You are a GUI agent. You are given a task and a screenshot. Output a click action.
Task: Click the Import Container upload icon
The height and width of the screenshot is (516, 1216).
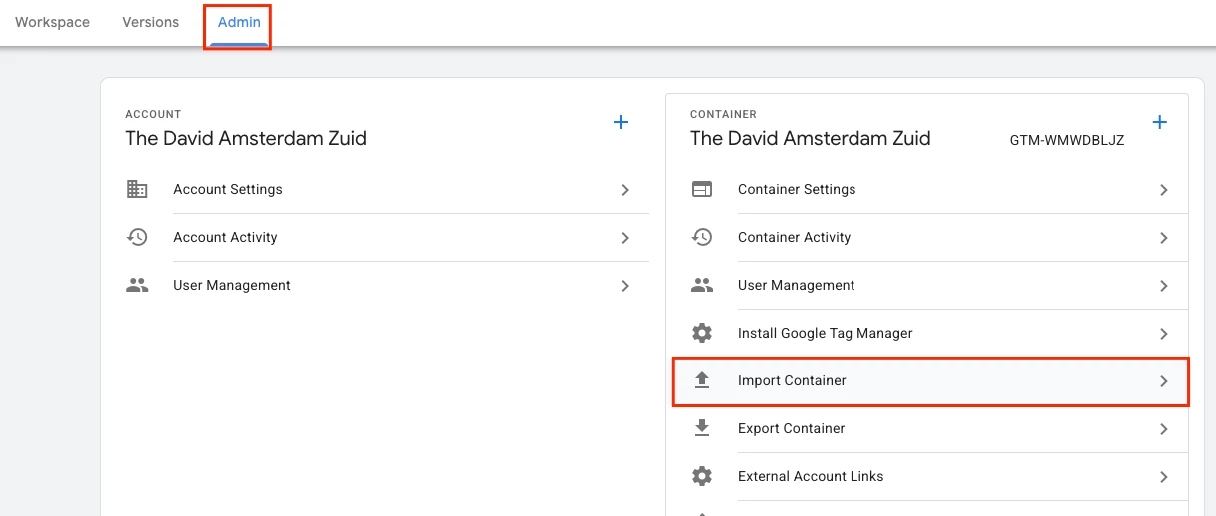point(702,380)
